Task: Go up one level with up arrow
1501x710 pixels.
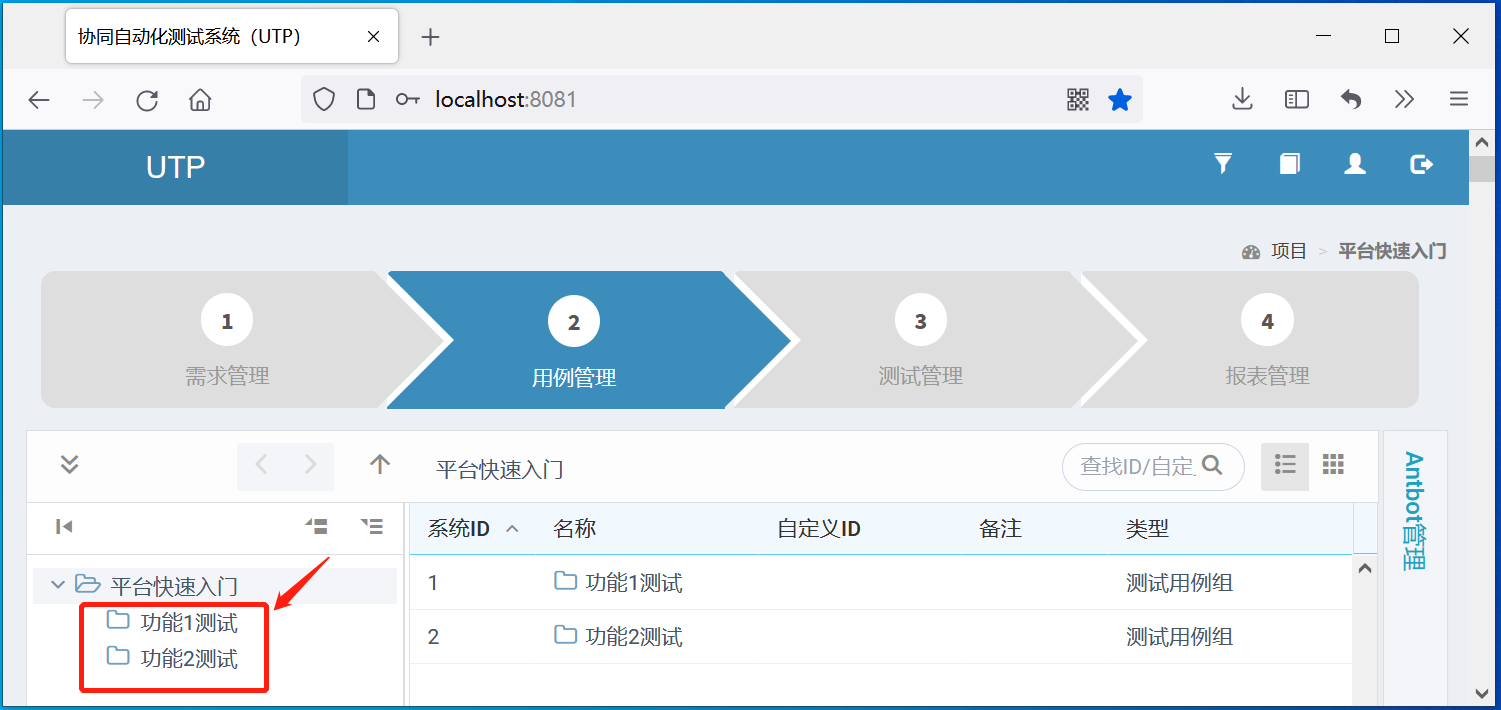Action: click(x=379, y=465)
